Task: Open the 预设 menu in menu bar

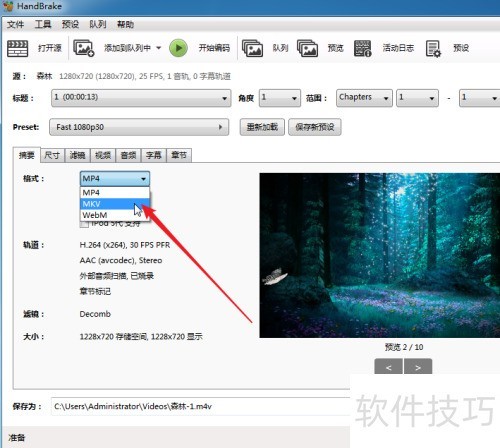Action: pos(70,24)
